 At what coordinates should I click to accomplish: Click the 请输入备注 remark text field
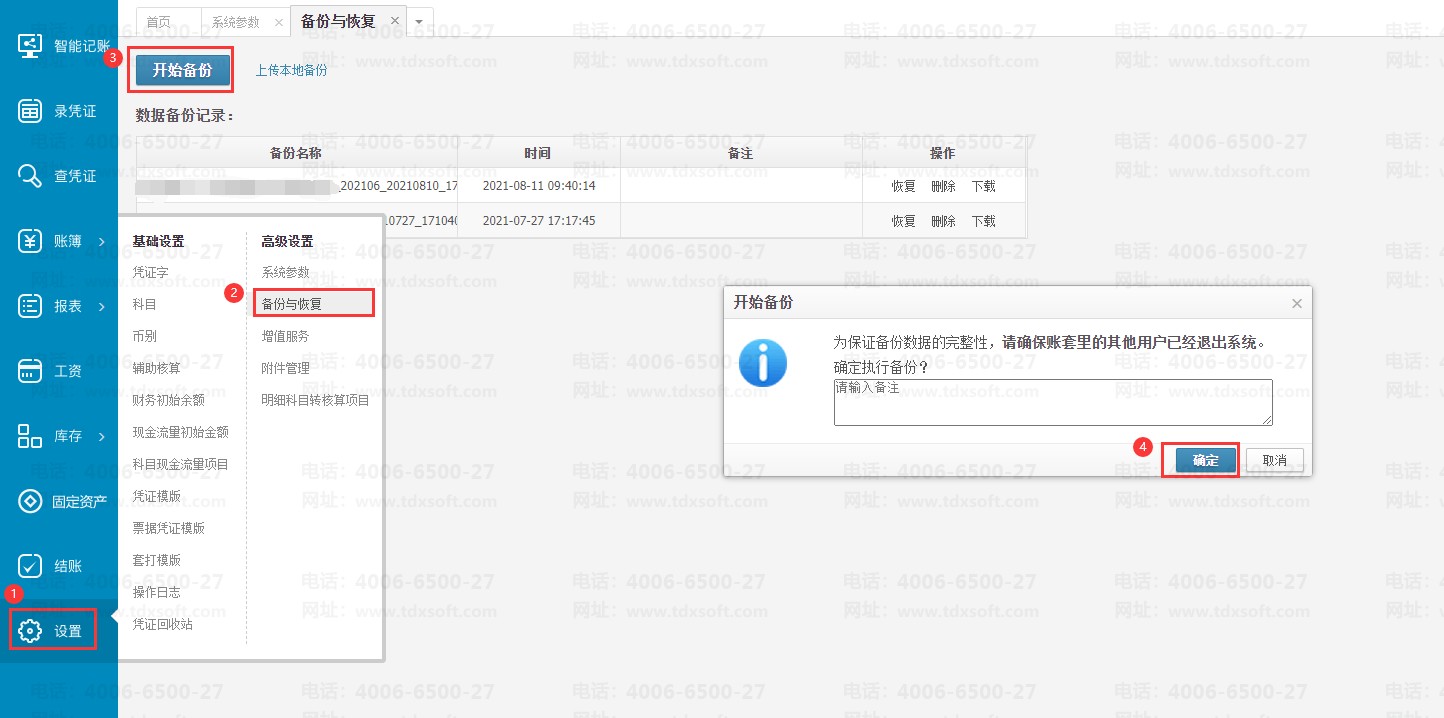pyautogui.click(x=1052, y=402)
